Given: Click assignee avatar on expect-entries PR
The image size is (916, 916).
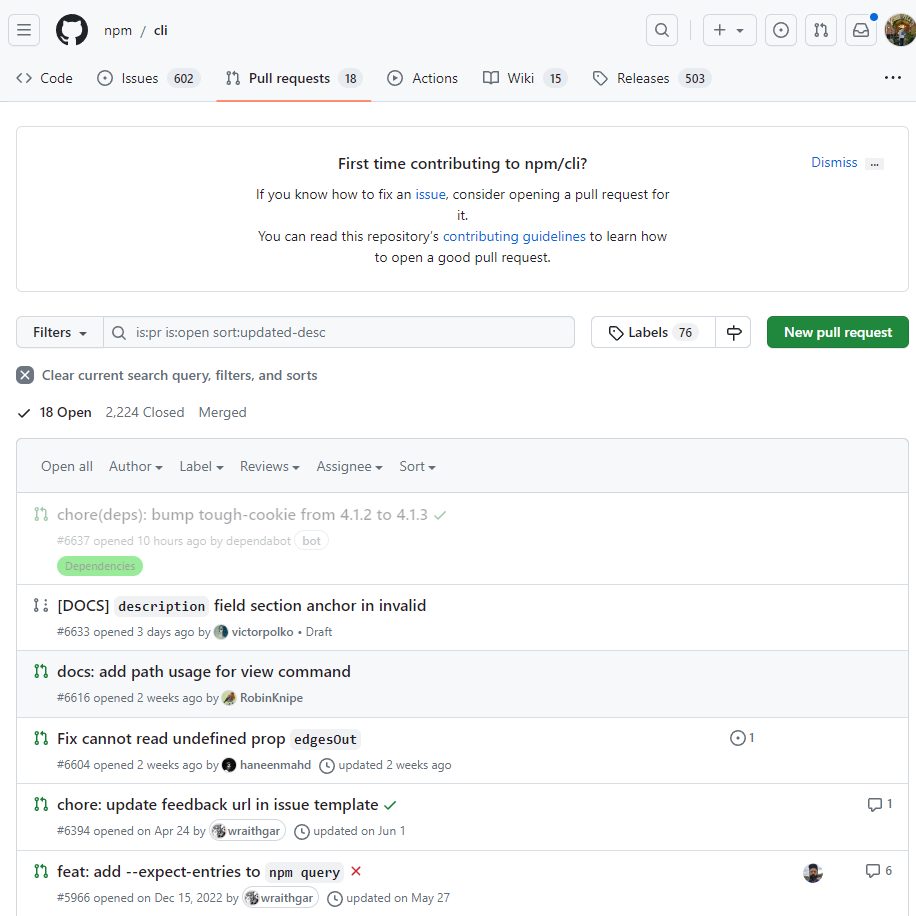Looking at the screenshot, I should (x=813, y=873).
